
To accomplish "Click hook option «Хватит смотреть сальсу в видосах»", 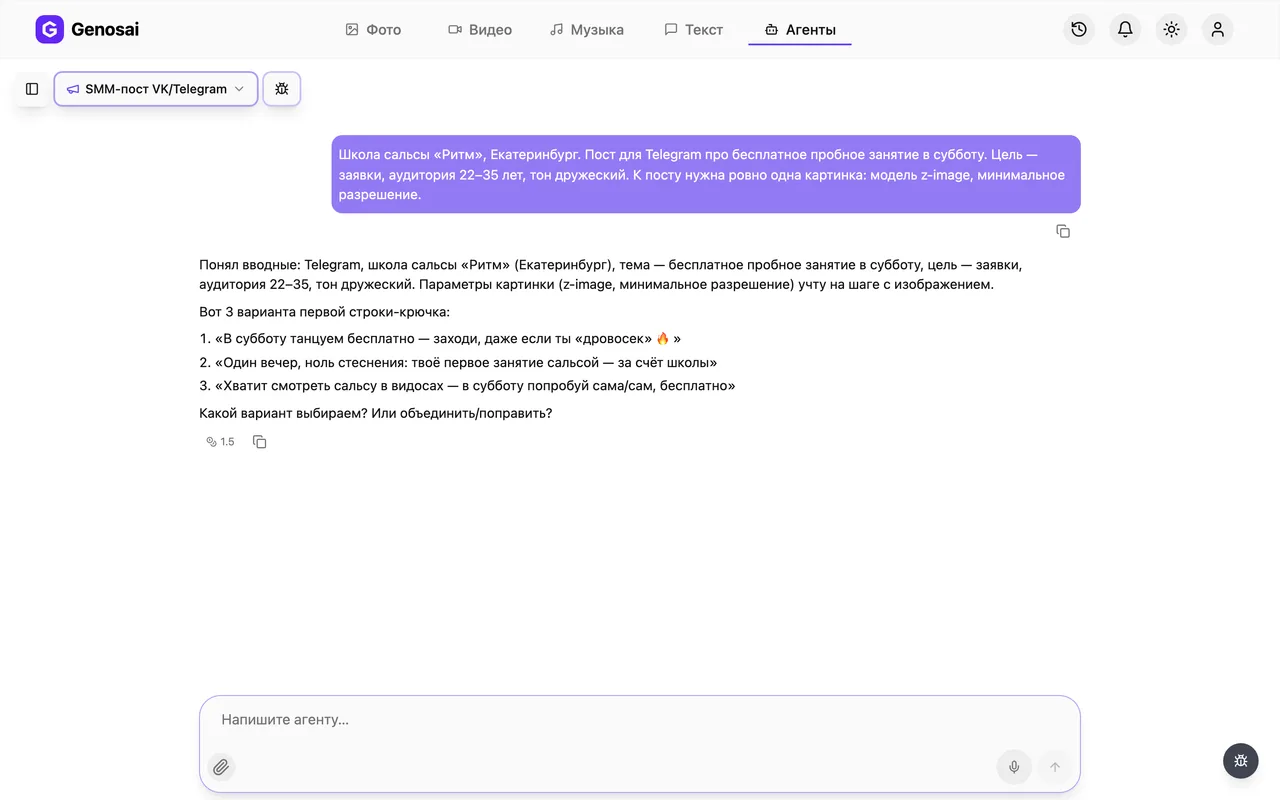I will (x=475, y=386).
